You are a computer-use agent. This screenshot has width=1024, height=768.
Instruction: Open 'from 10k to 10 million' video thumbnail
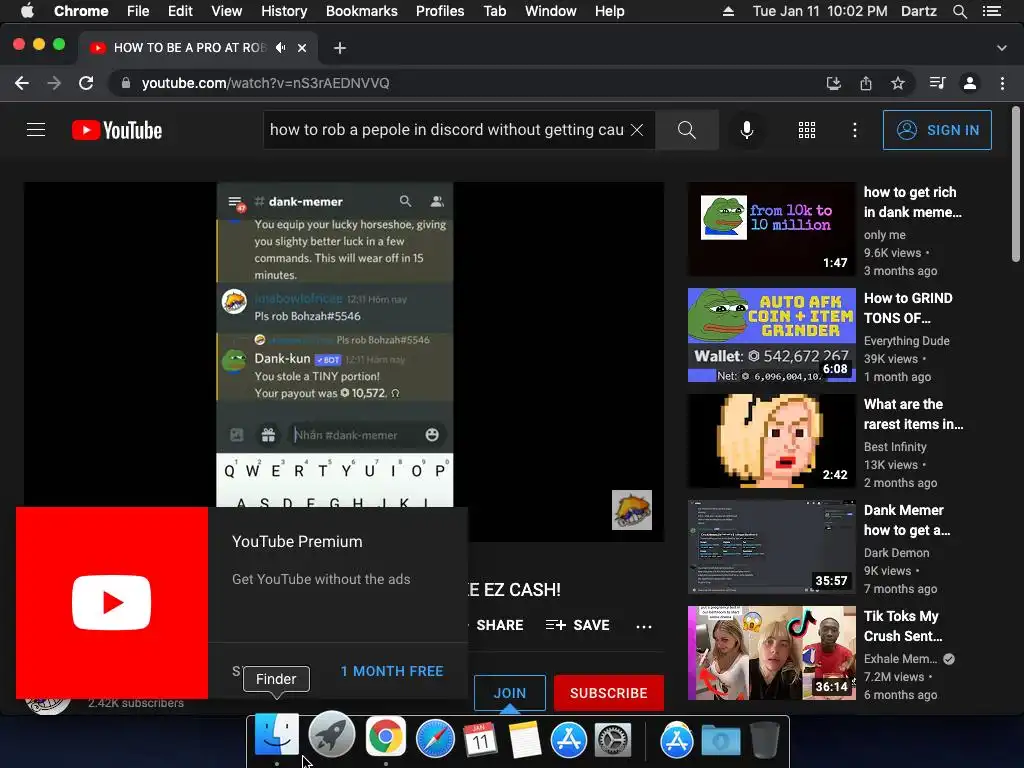coord(771,229)
